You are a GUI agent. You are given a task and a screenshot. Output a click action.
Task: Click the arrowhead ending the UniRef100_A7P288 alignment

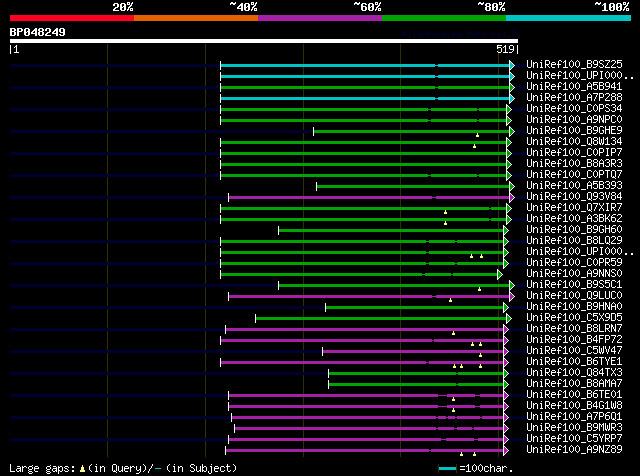512,98
